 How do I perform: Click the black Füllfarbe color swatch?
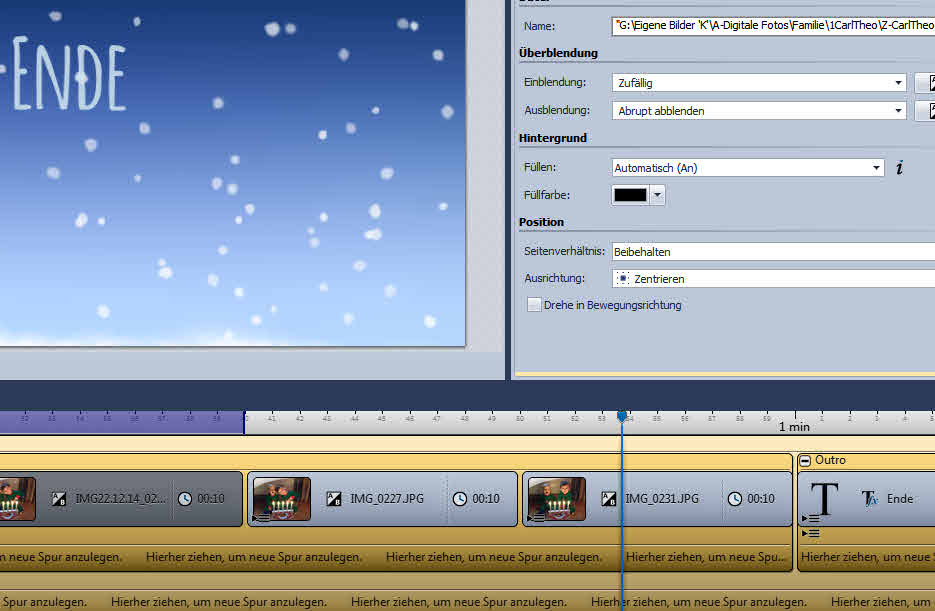point(630,196)
